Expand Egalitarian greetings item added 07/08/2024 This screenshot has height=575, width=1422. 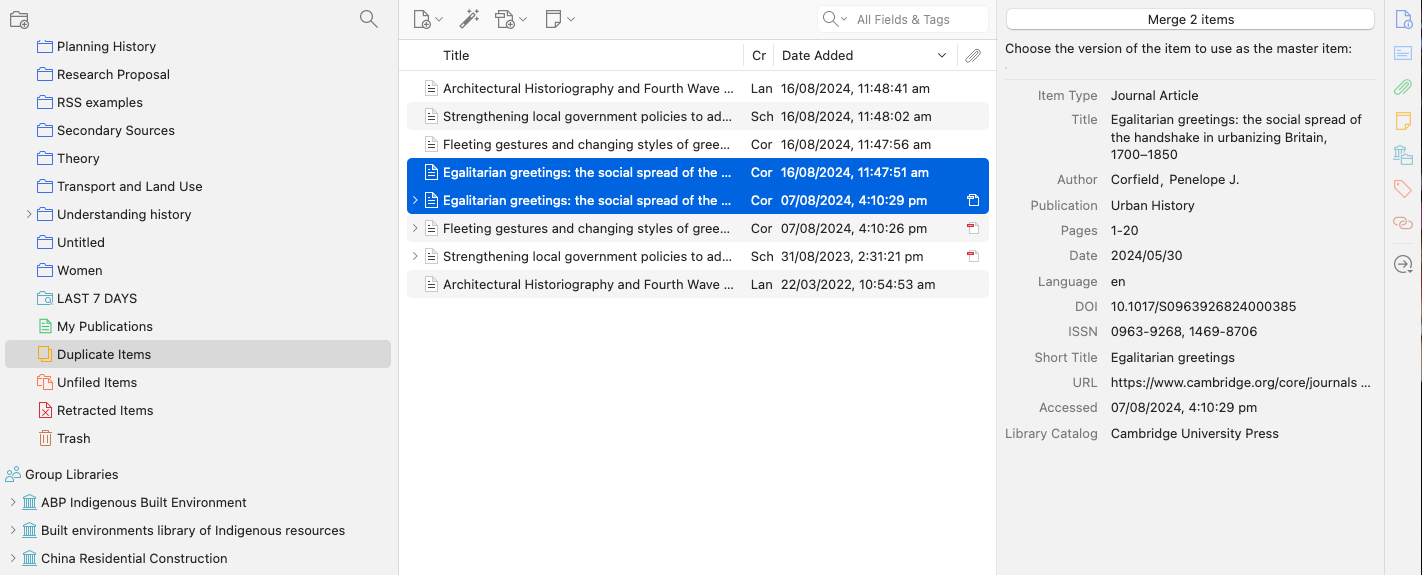pos(415,200)
